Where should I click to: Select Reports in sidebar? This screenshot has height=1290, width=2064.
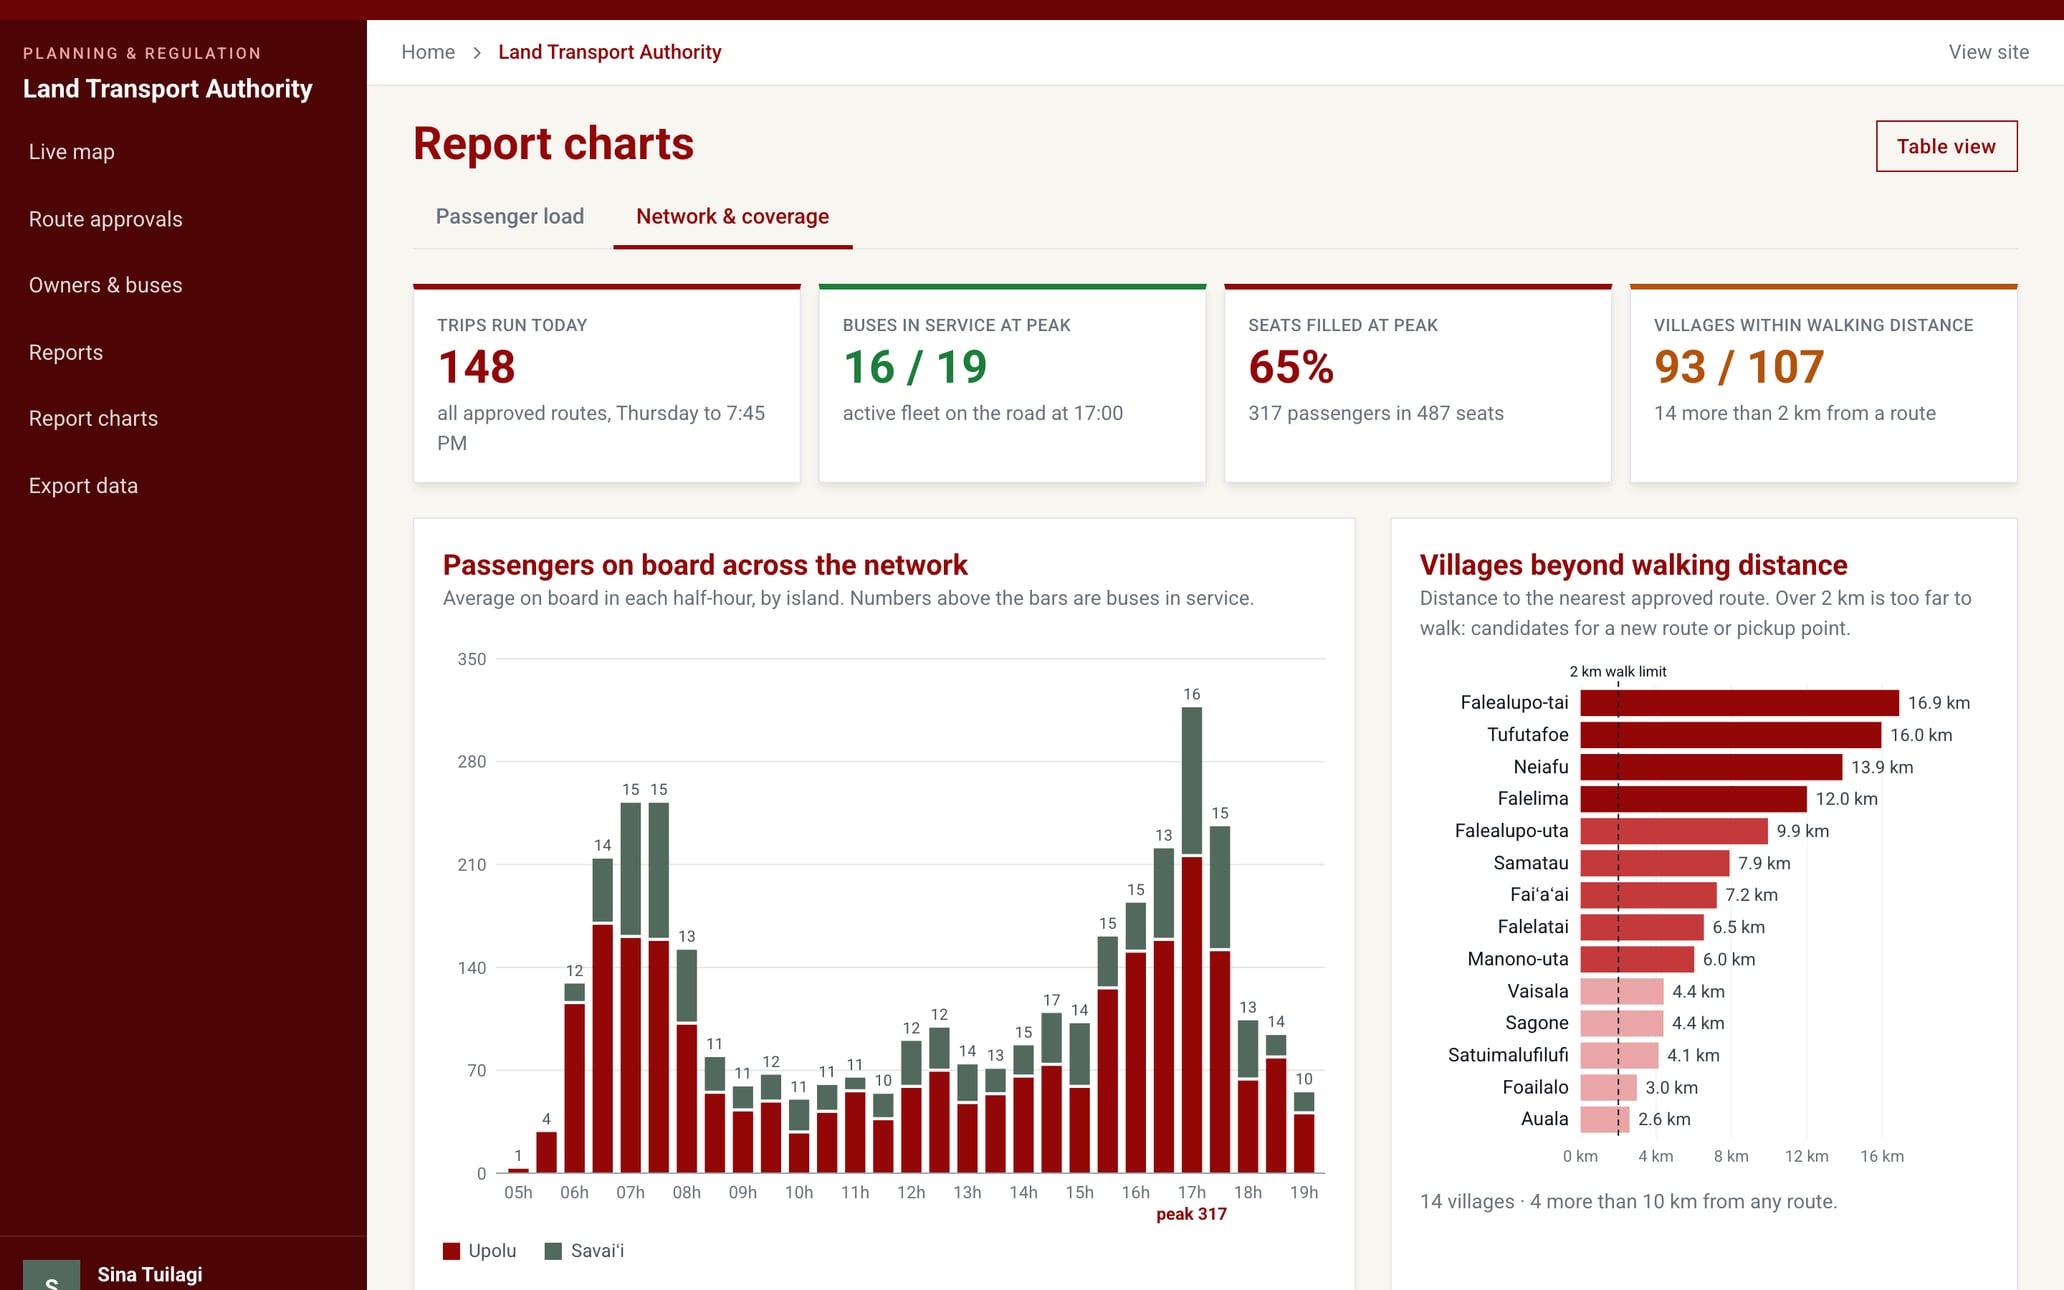point(66,352)
